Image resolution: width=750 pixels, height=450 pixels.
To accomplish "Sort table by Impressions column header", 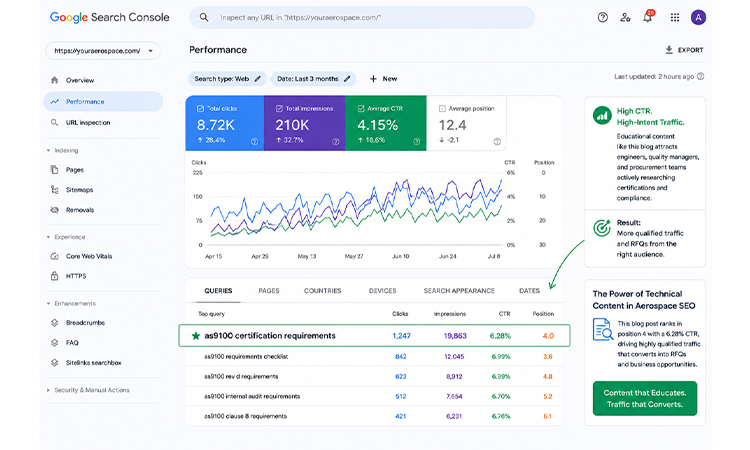I will click(x=450, y=314).
